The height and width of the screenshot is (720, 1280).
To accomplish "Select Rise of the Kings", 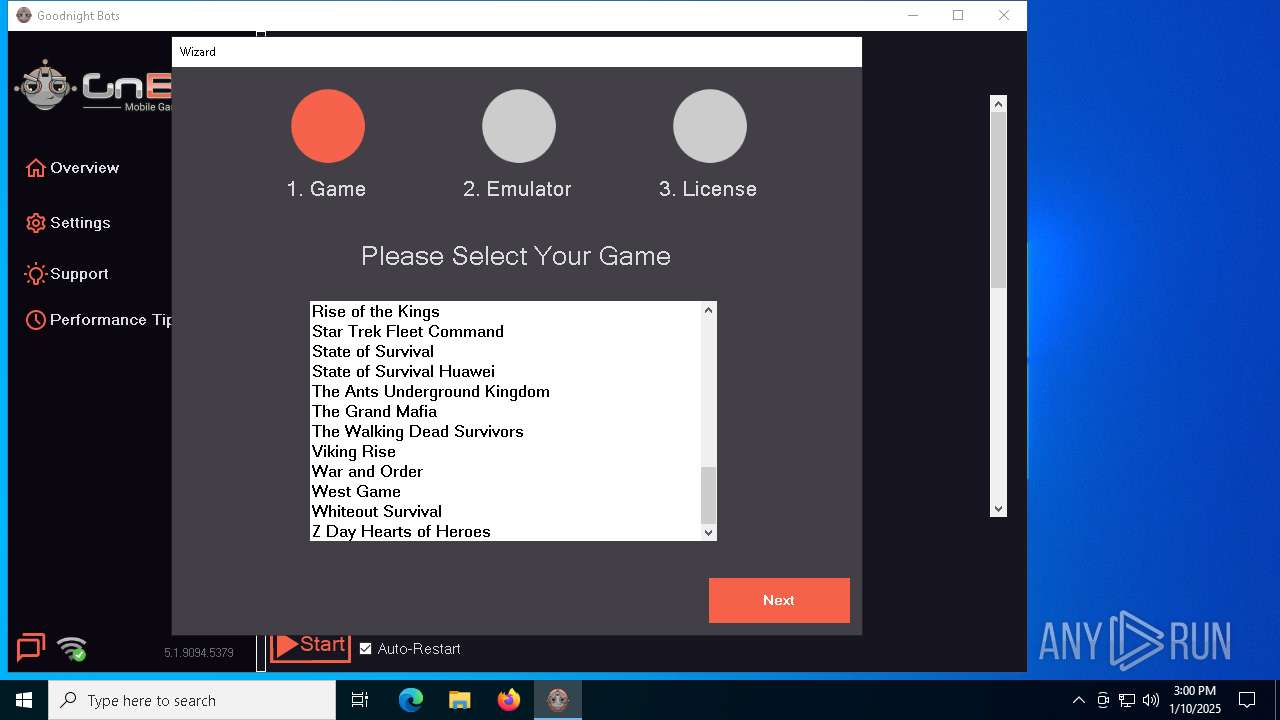I will coord(506,312).
